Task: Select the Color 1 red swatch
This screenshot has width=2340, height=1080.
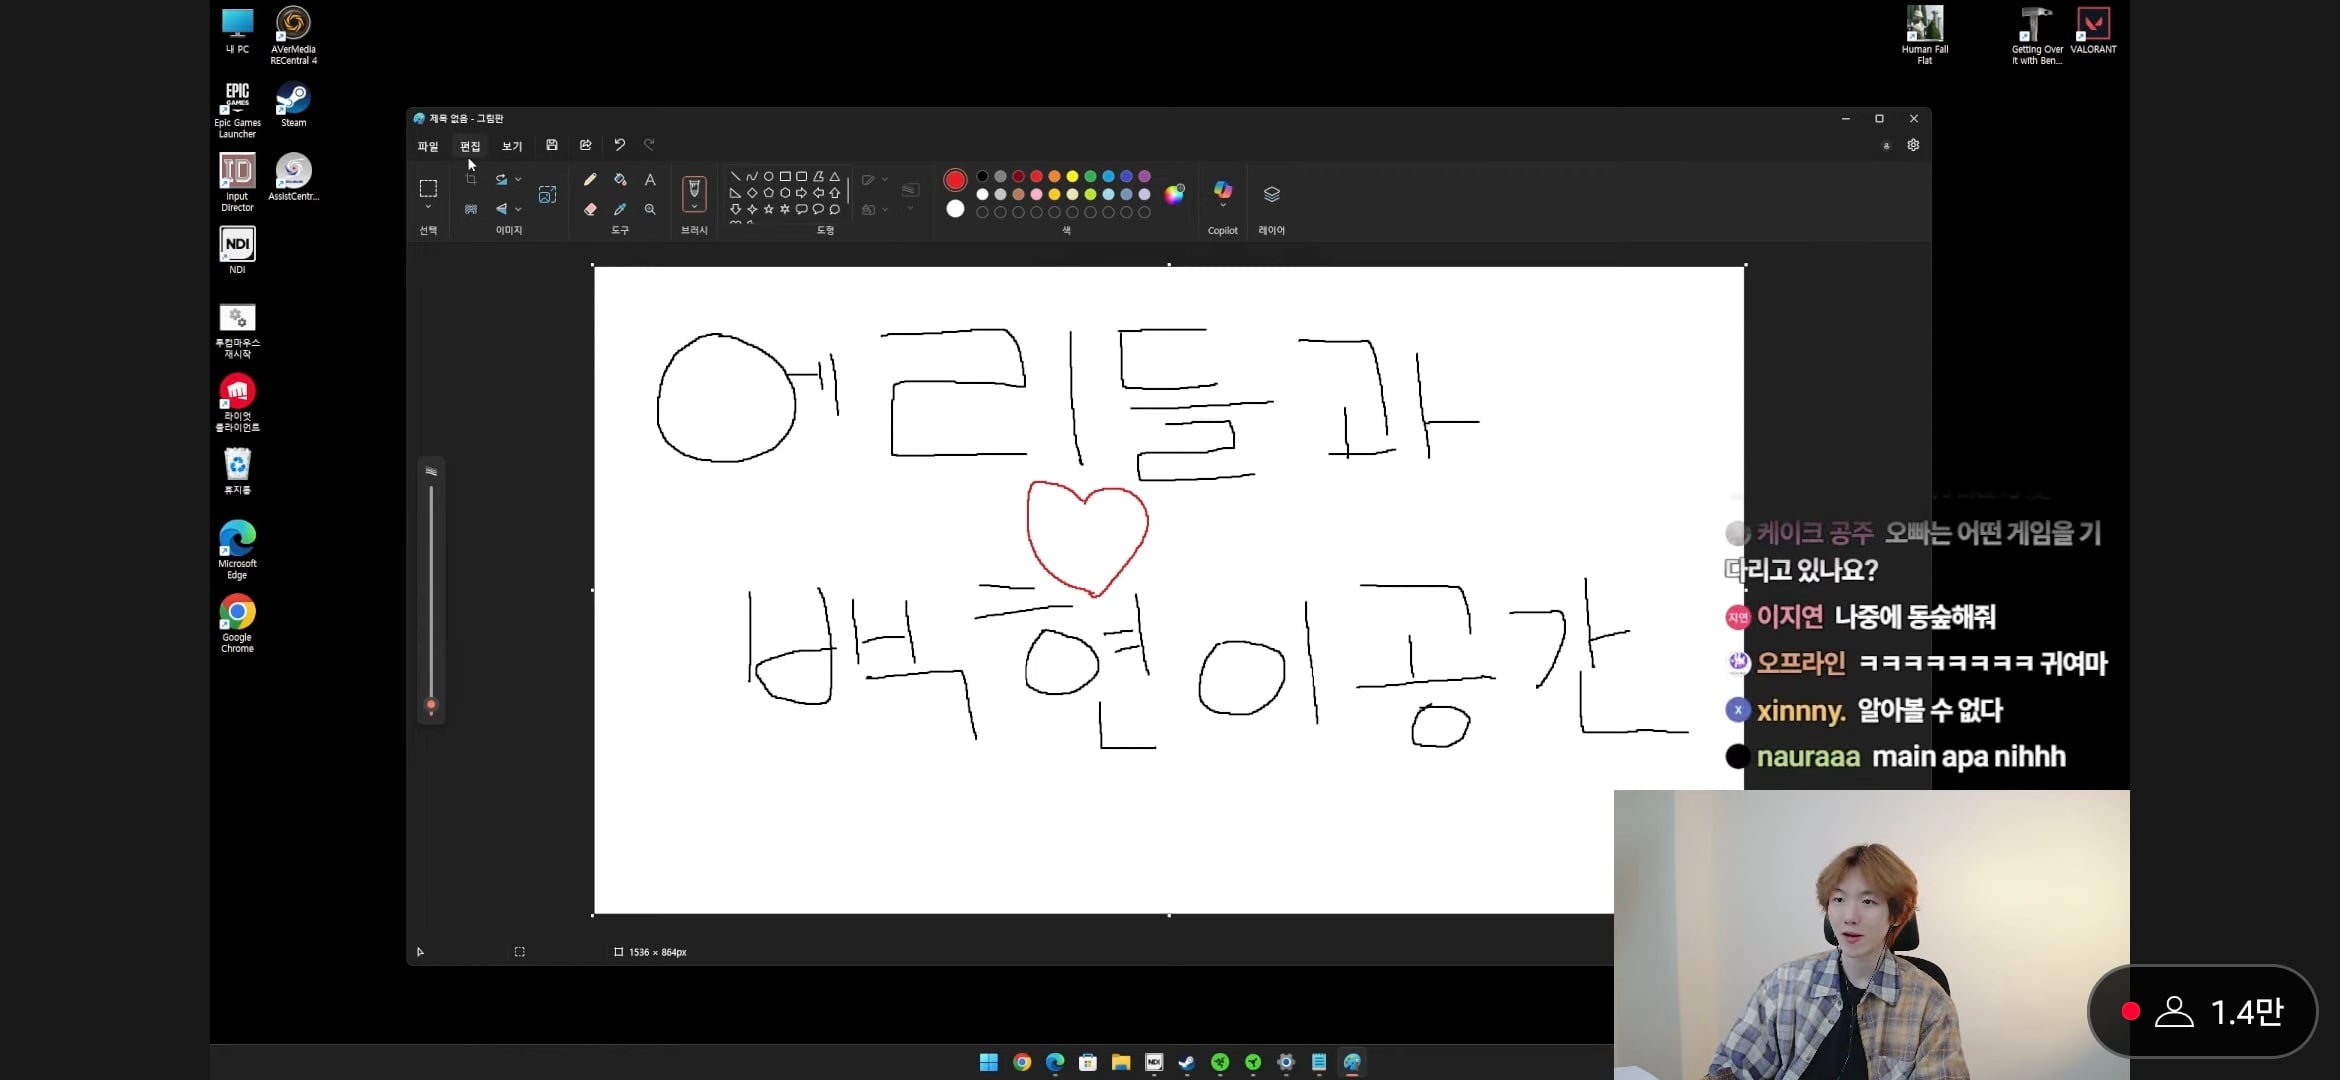Action: (x=955, y=180)
